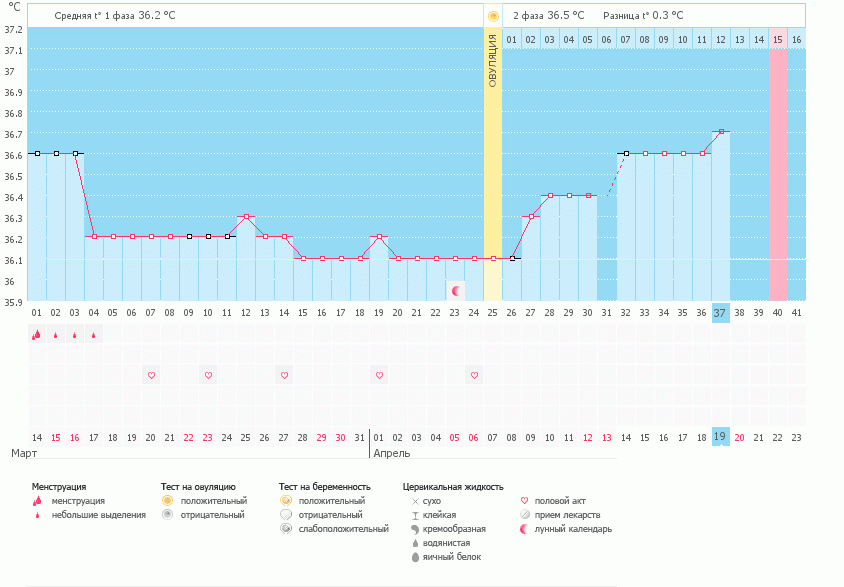Click the positive ovulation test sun icon in header
Image resolution: width=844 pixels, height=587 pixels.
pos(492,16)
